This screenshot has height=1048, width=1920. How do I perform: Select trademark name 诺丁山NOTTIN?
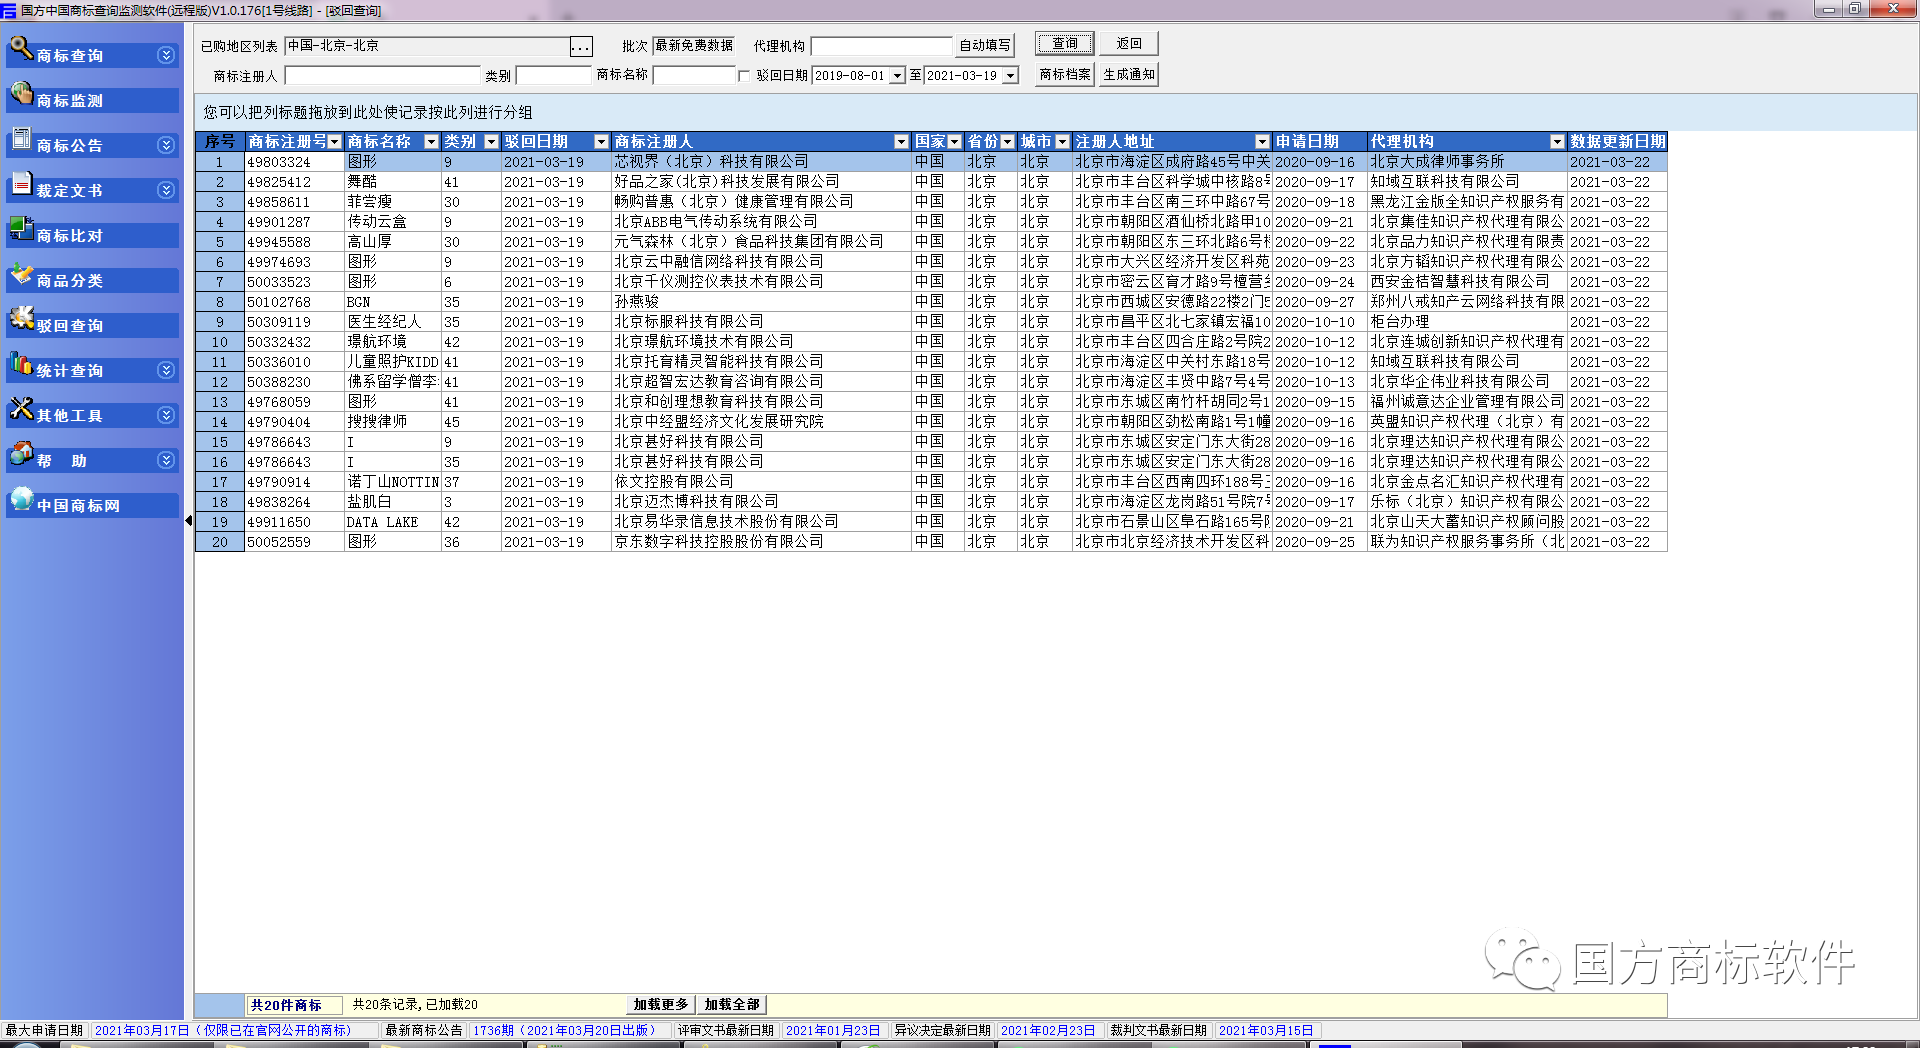coord(392,482)
